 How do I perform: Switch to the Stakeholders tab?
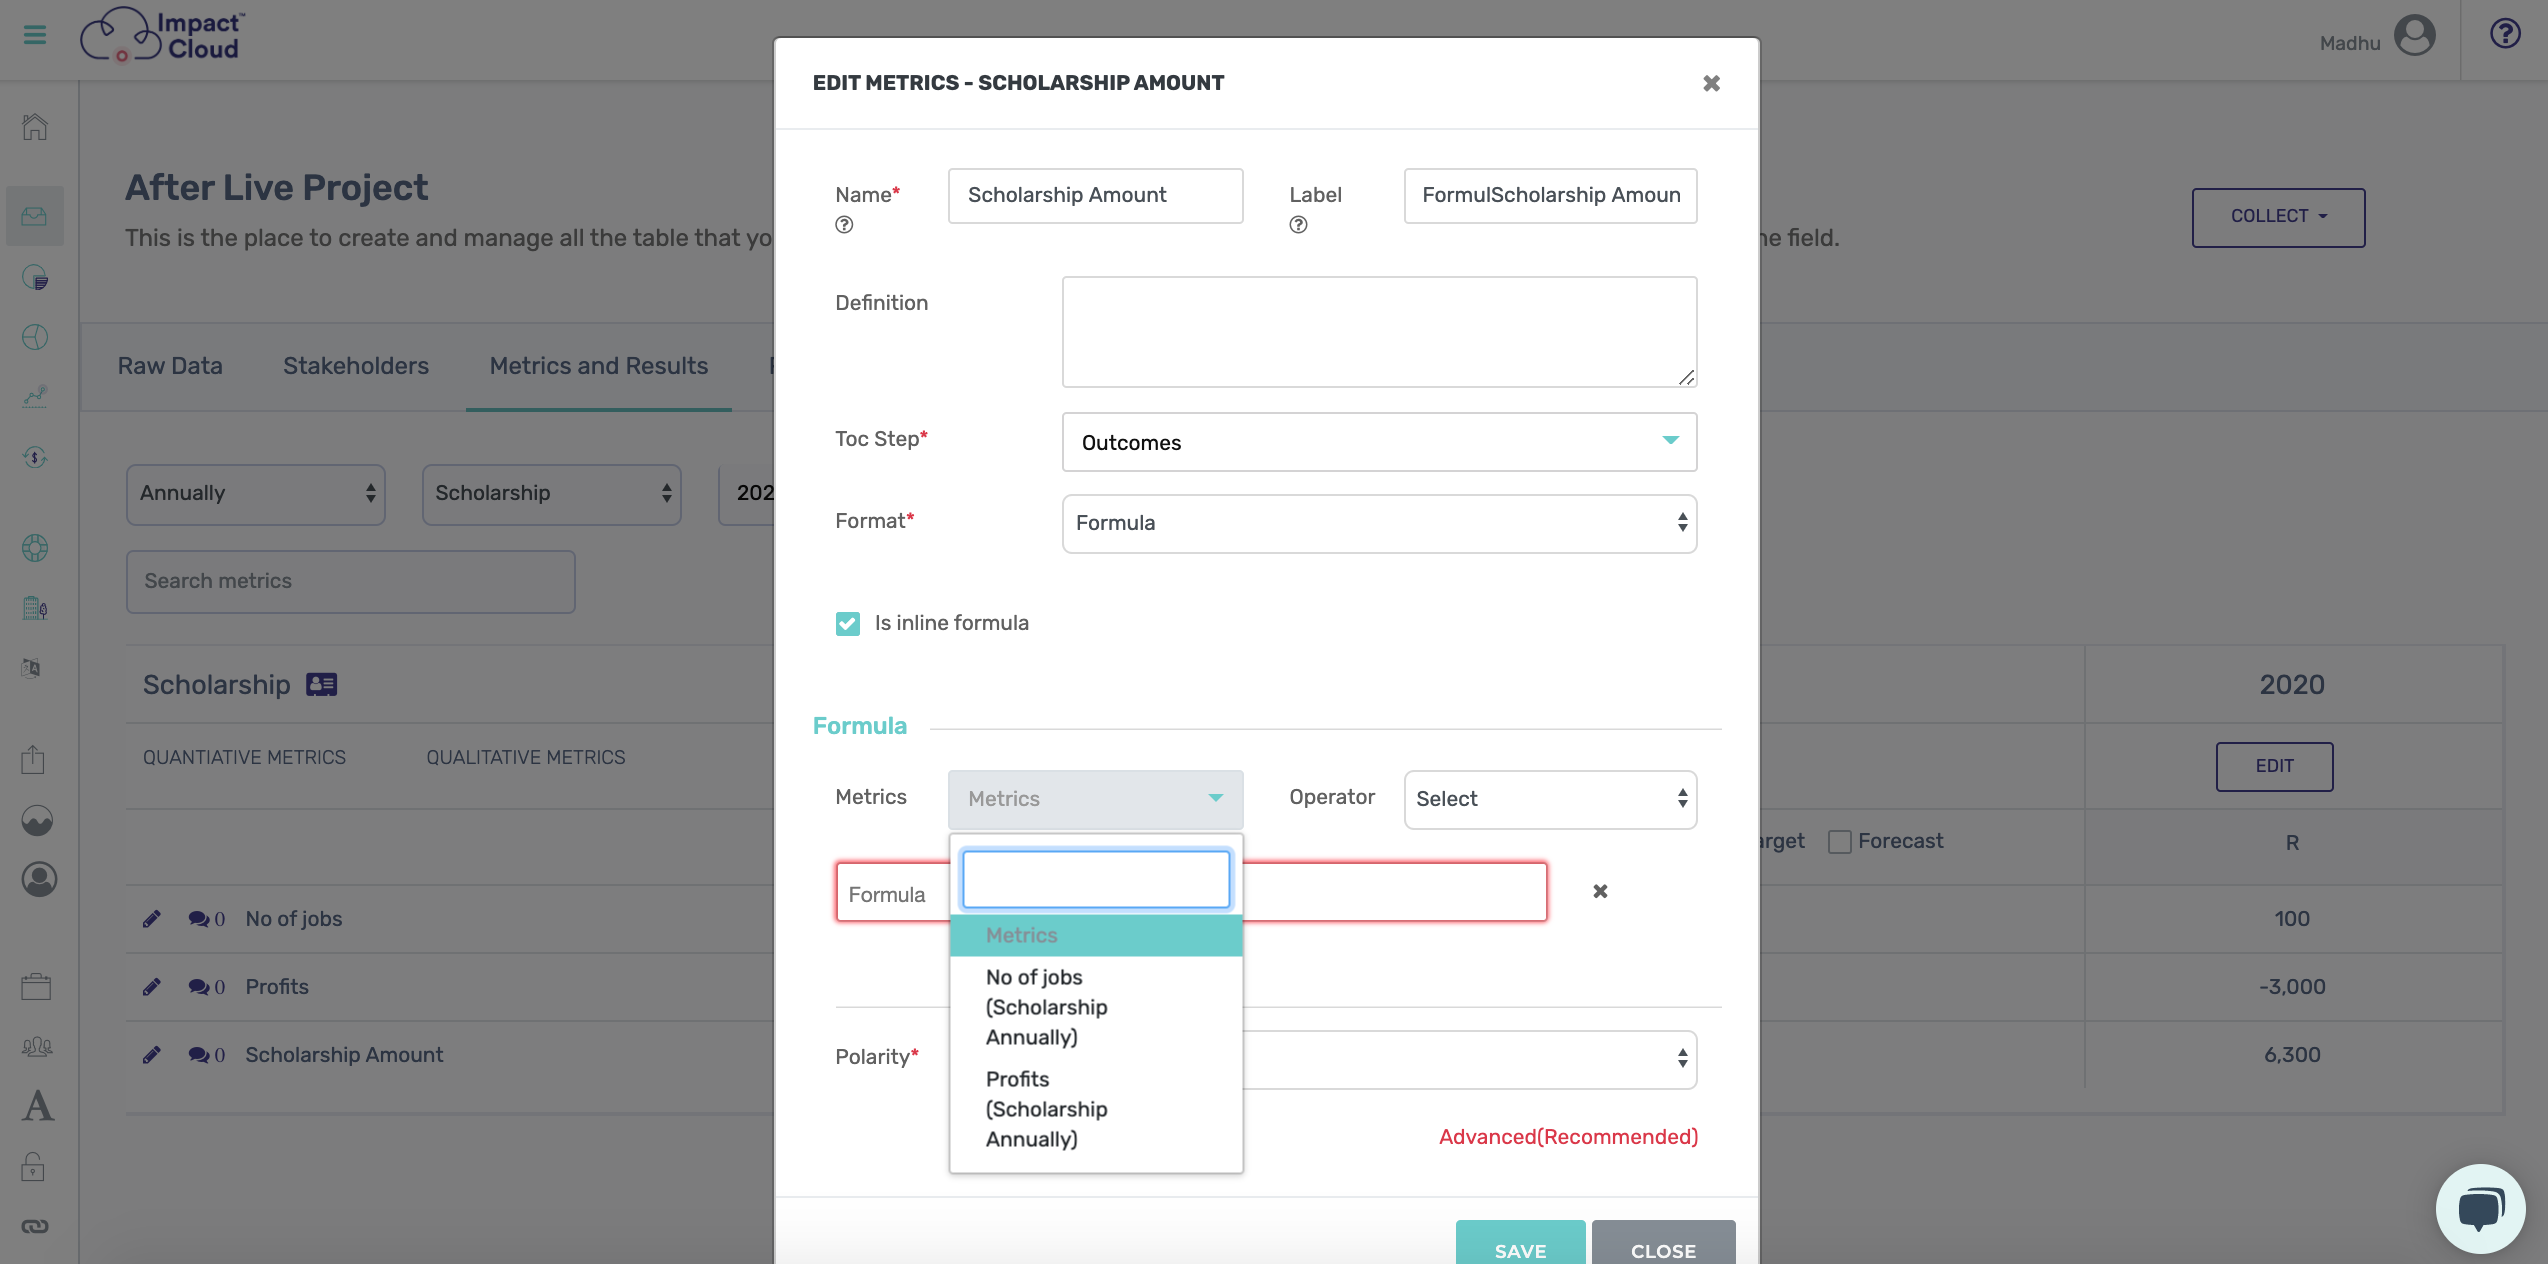356,366
